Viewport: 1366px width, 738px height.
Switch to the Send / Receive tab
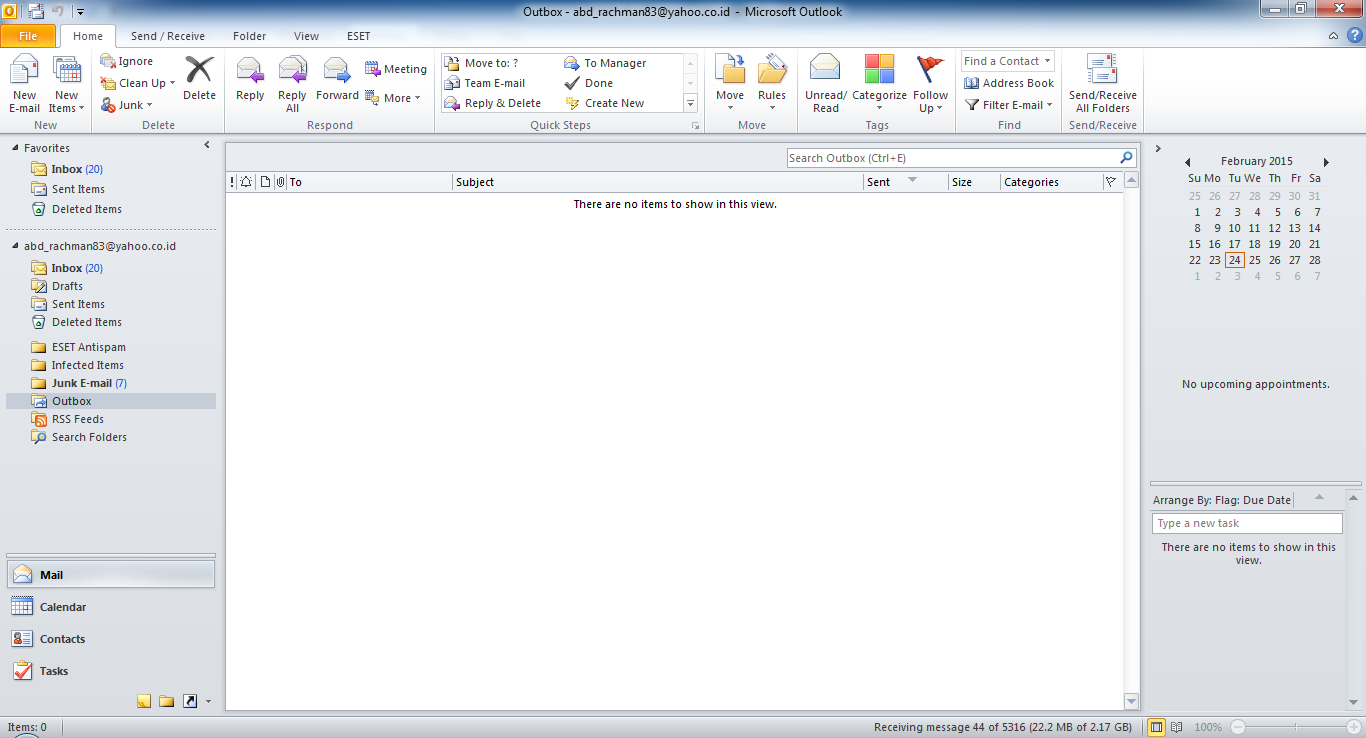(167, 36)
